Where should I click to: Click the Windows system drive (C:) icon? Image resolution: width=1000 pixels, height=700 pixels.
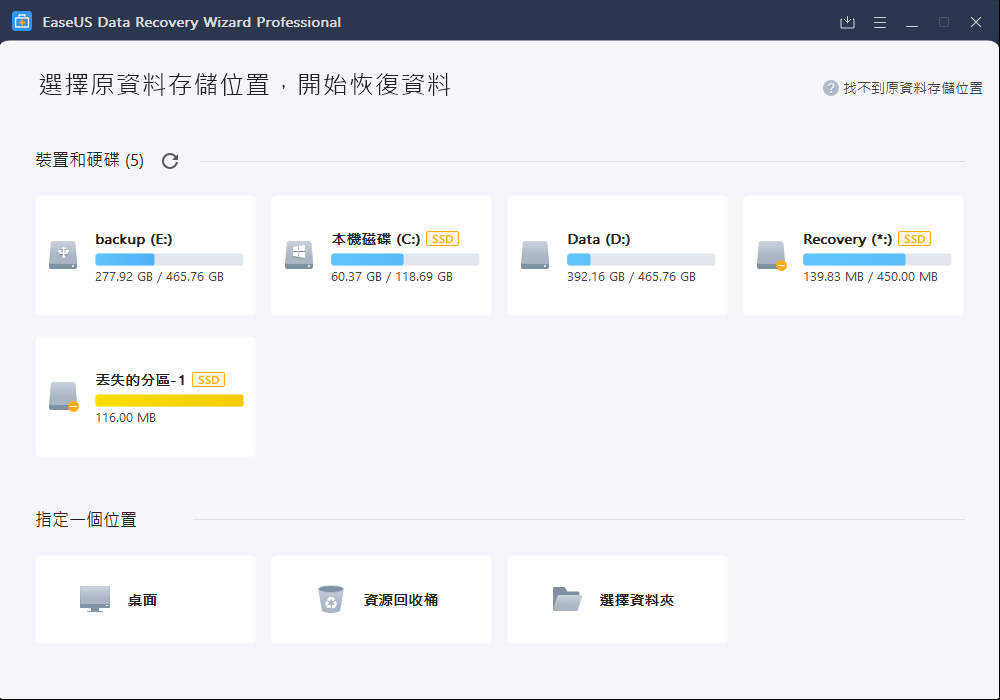tap(298, 255)
